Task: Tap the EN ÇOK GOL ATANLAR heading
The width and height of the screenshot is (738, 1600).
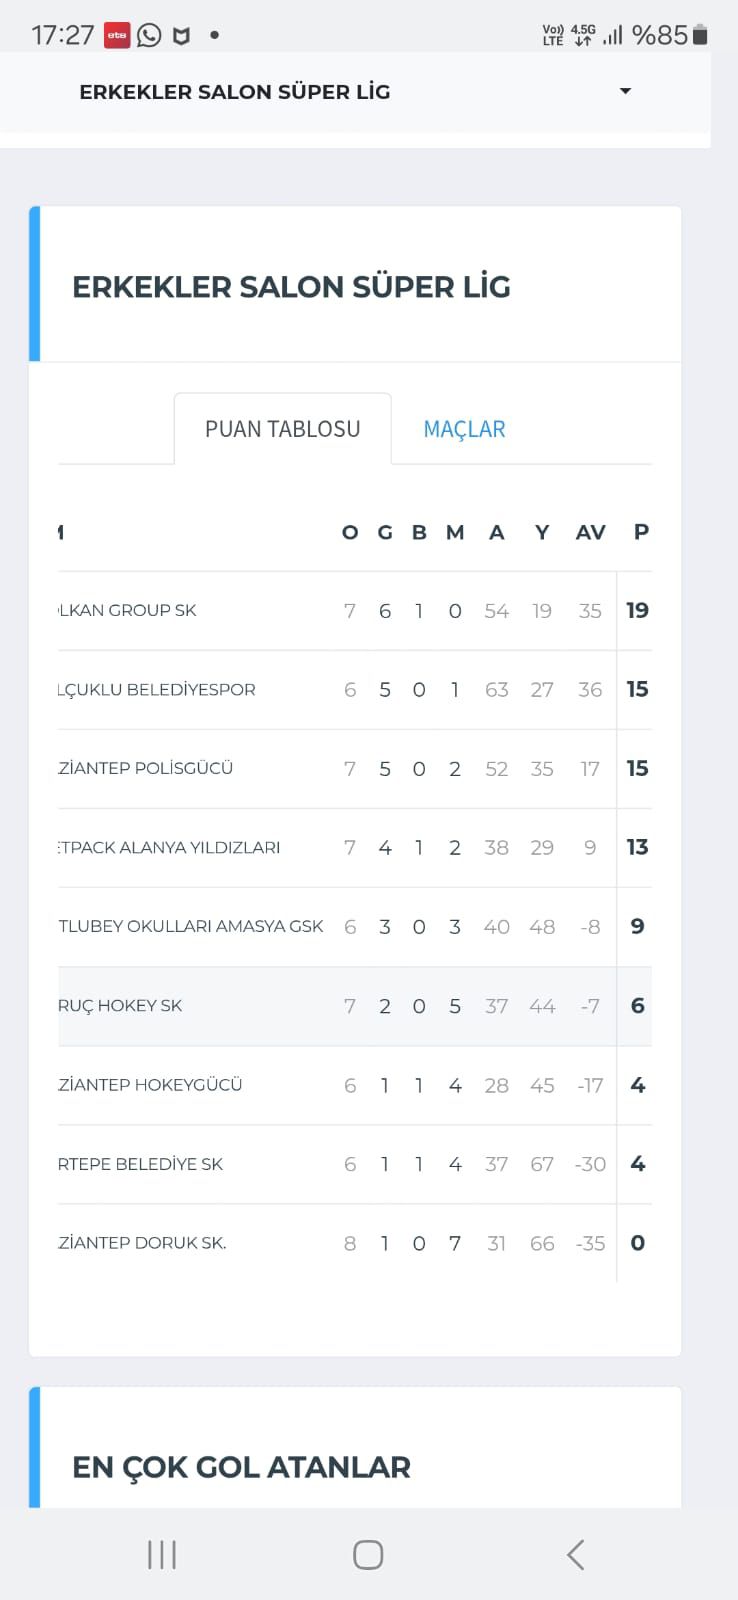Action: pyautogui.click(x=241, y=1467)
